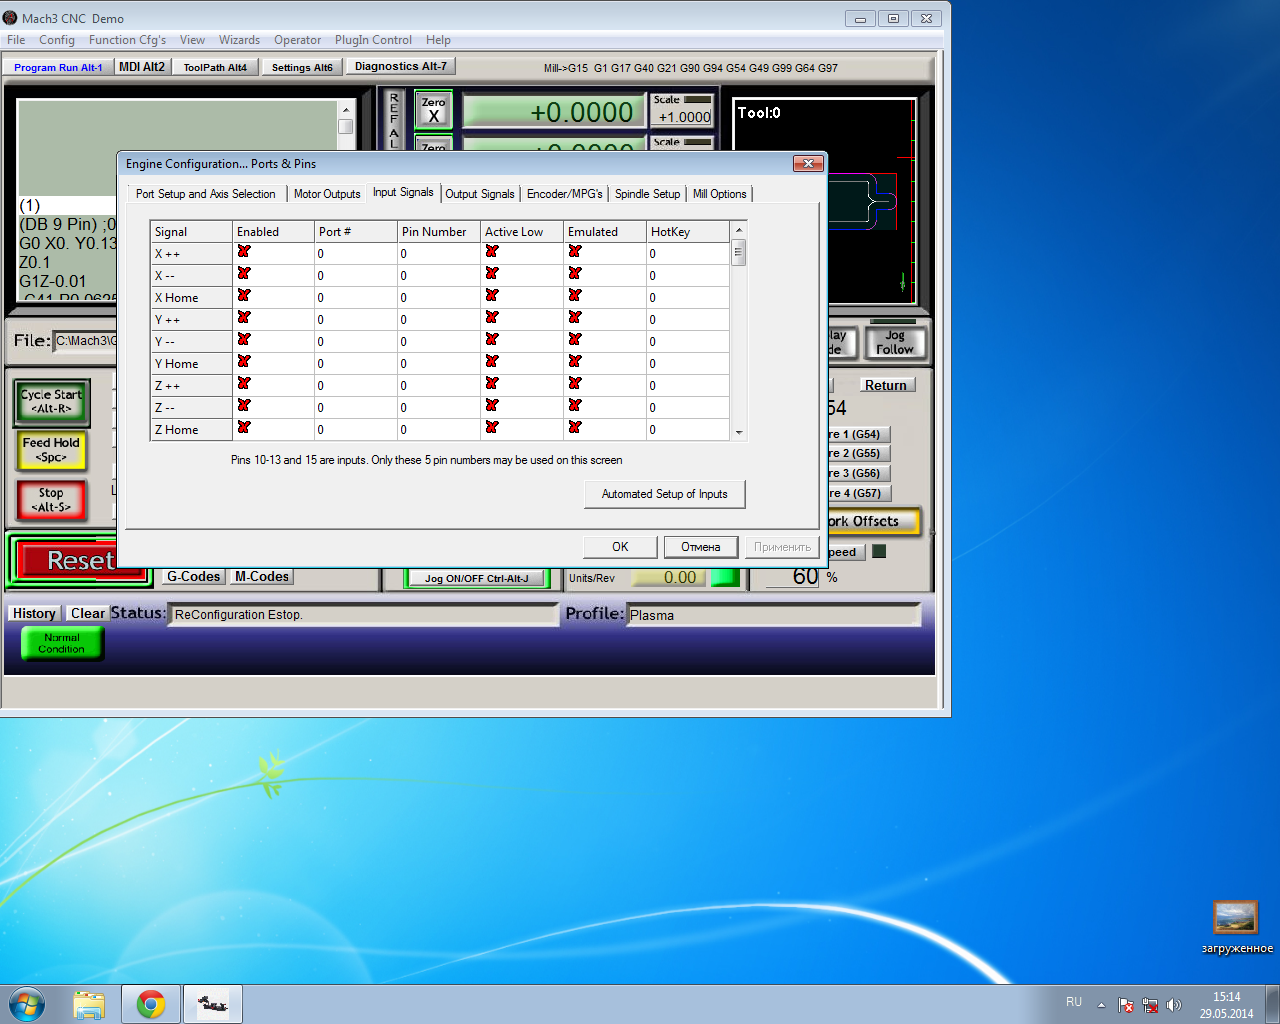Show hidden tray icons arrow
The image size is (1280, 1024).
[x=1101, y=1005]
